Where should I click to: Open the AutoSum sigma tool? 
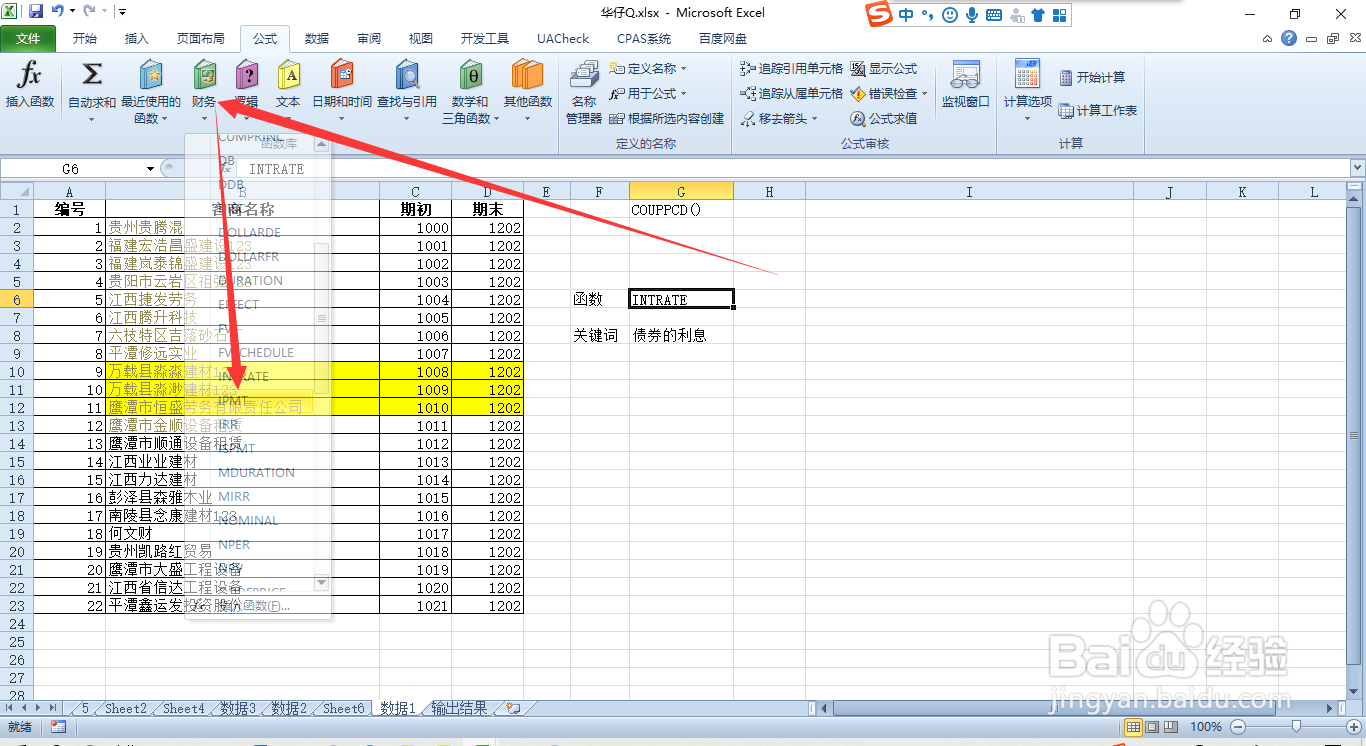pos(91,90)
